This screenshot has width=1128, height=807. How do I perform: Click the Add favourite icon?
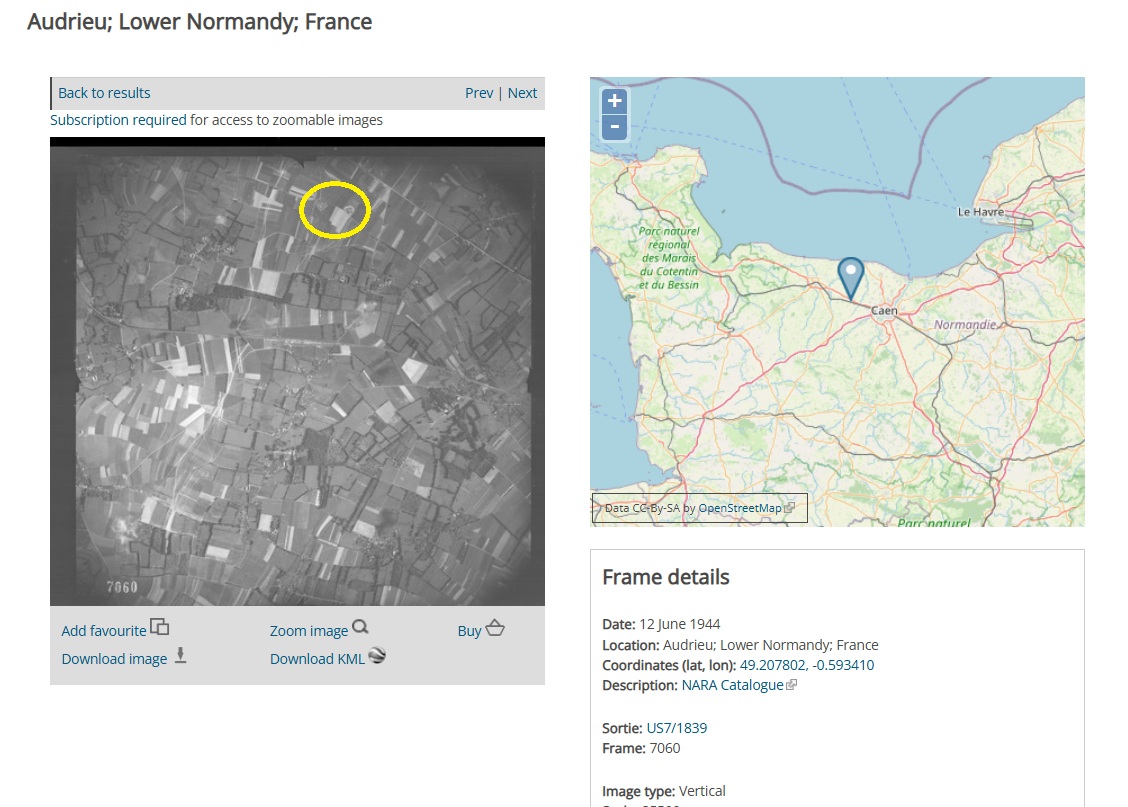[x=159, y=628]
